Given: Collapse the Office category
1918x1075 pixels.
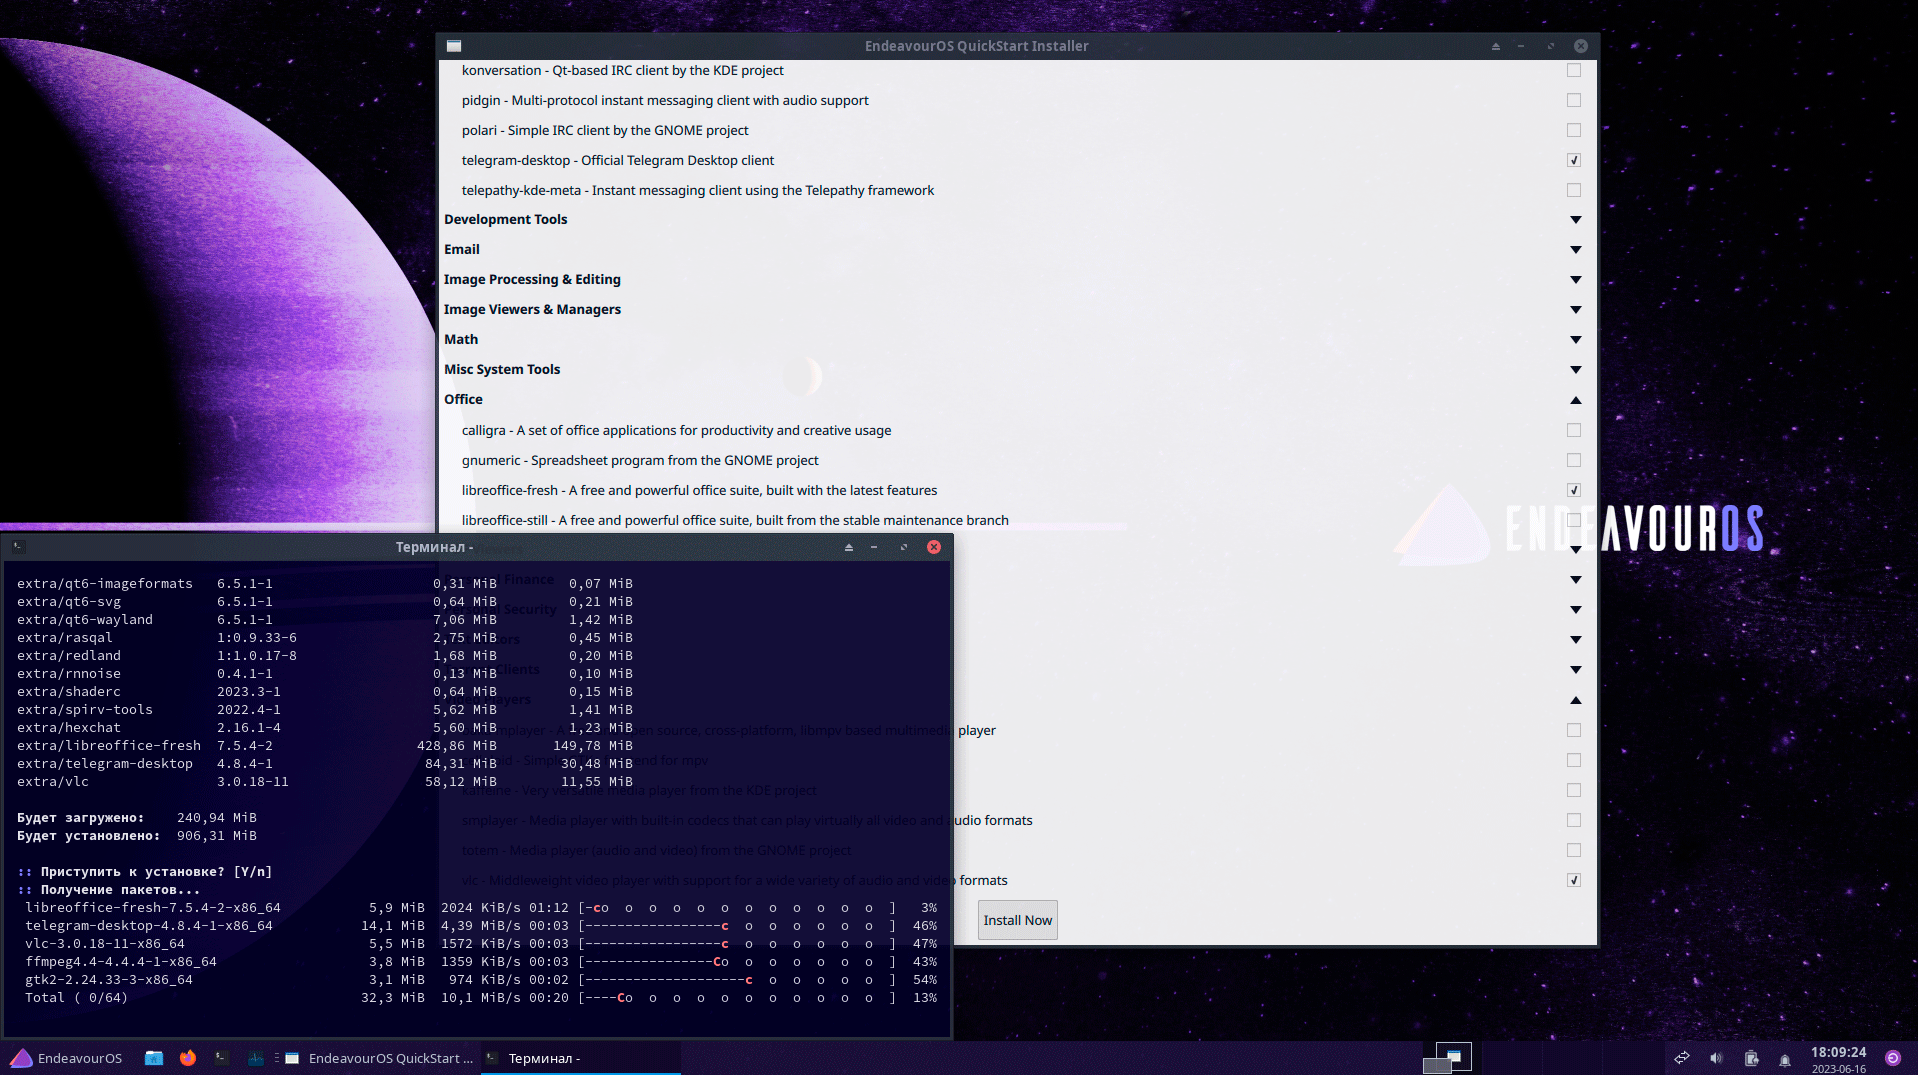Looking at the screenshot, I should point(1576,400).
